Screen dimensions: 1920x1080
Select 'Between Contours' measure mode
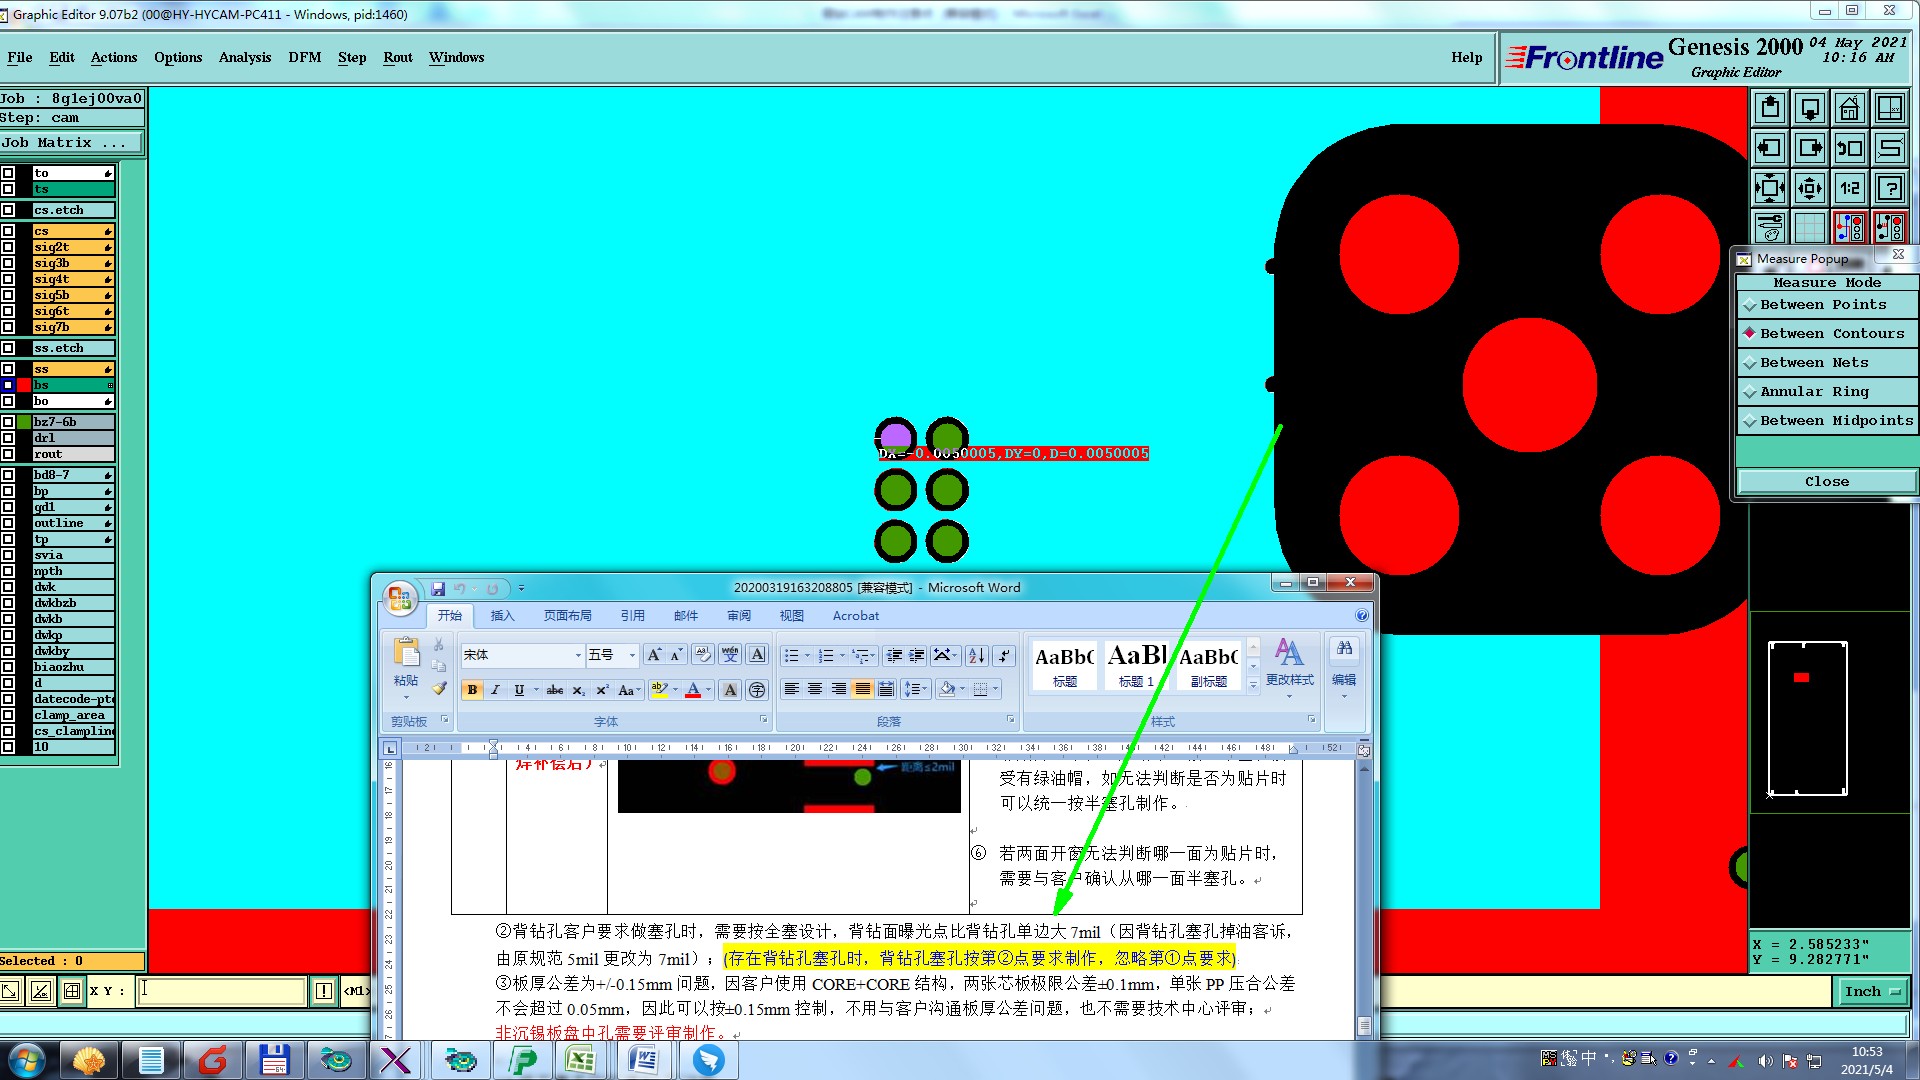1827,334
